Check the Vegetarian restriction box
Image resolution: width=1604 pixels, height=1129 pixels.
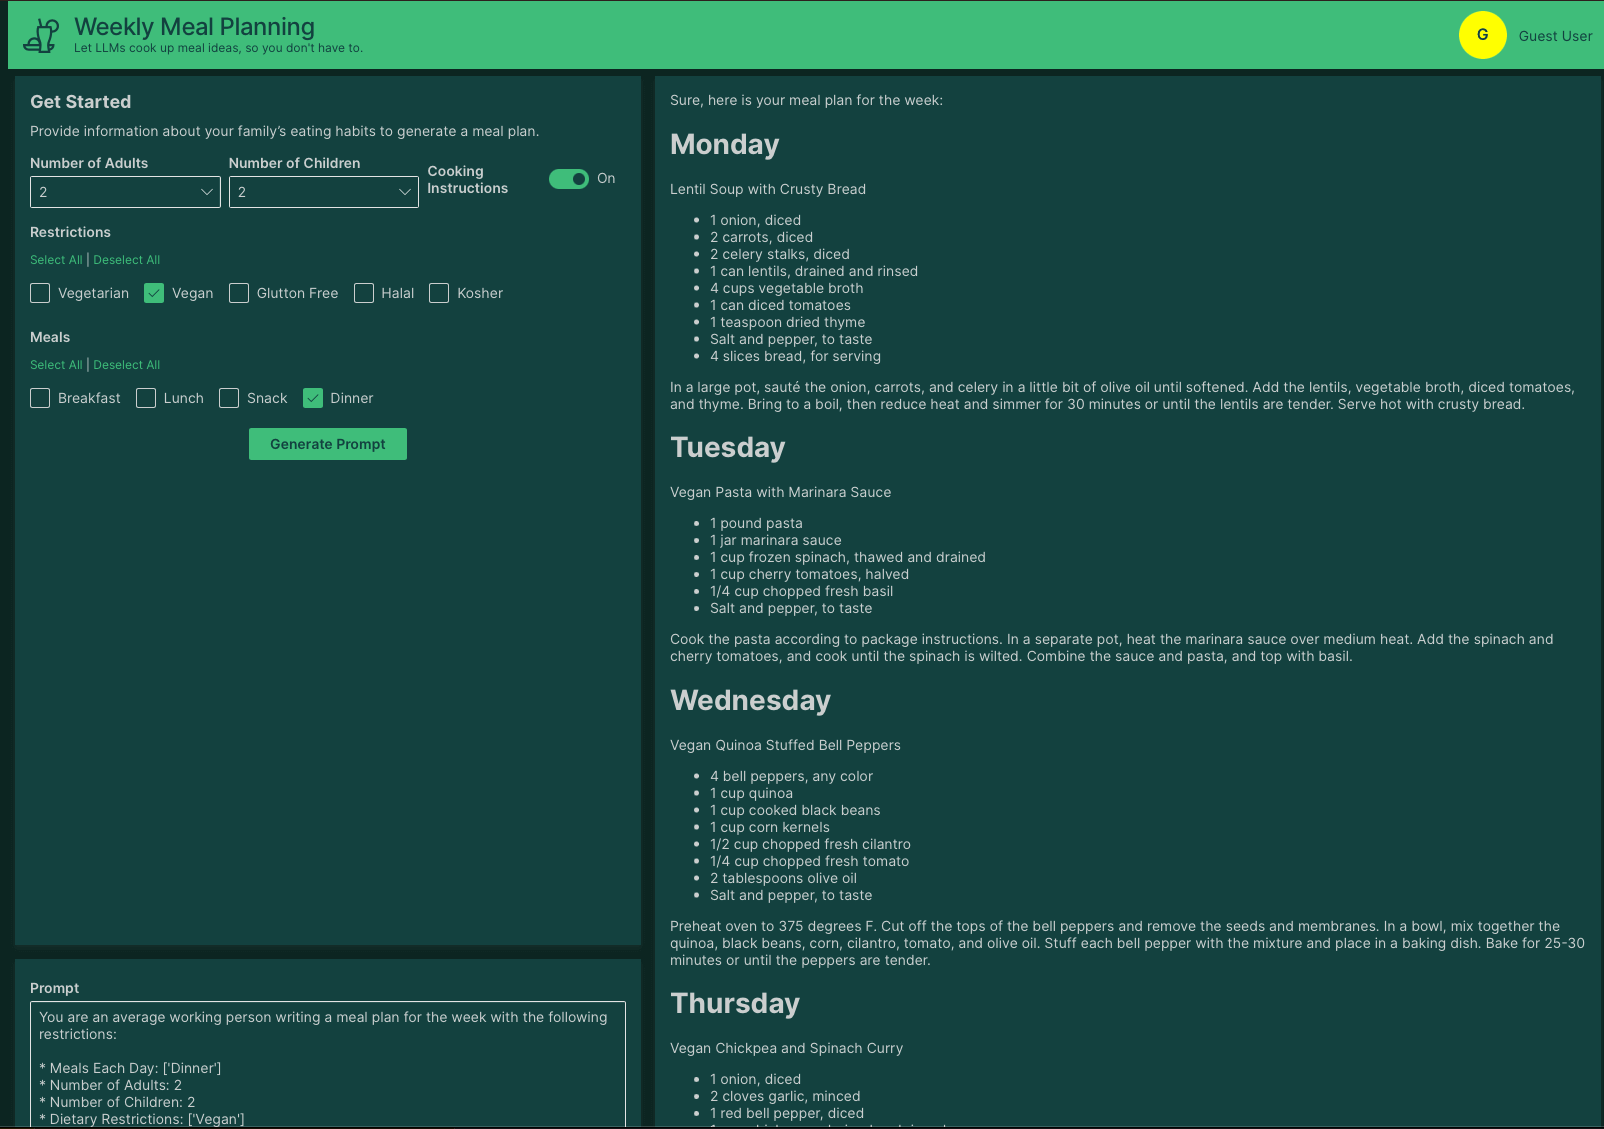coord(40,293)
